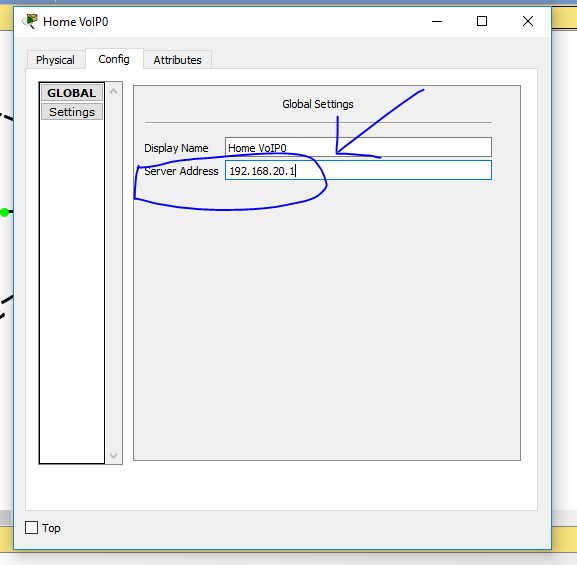Click the Server Address label

(181, 171)
